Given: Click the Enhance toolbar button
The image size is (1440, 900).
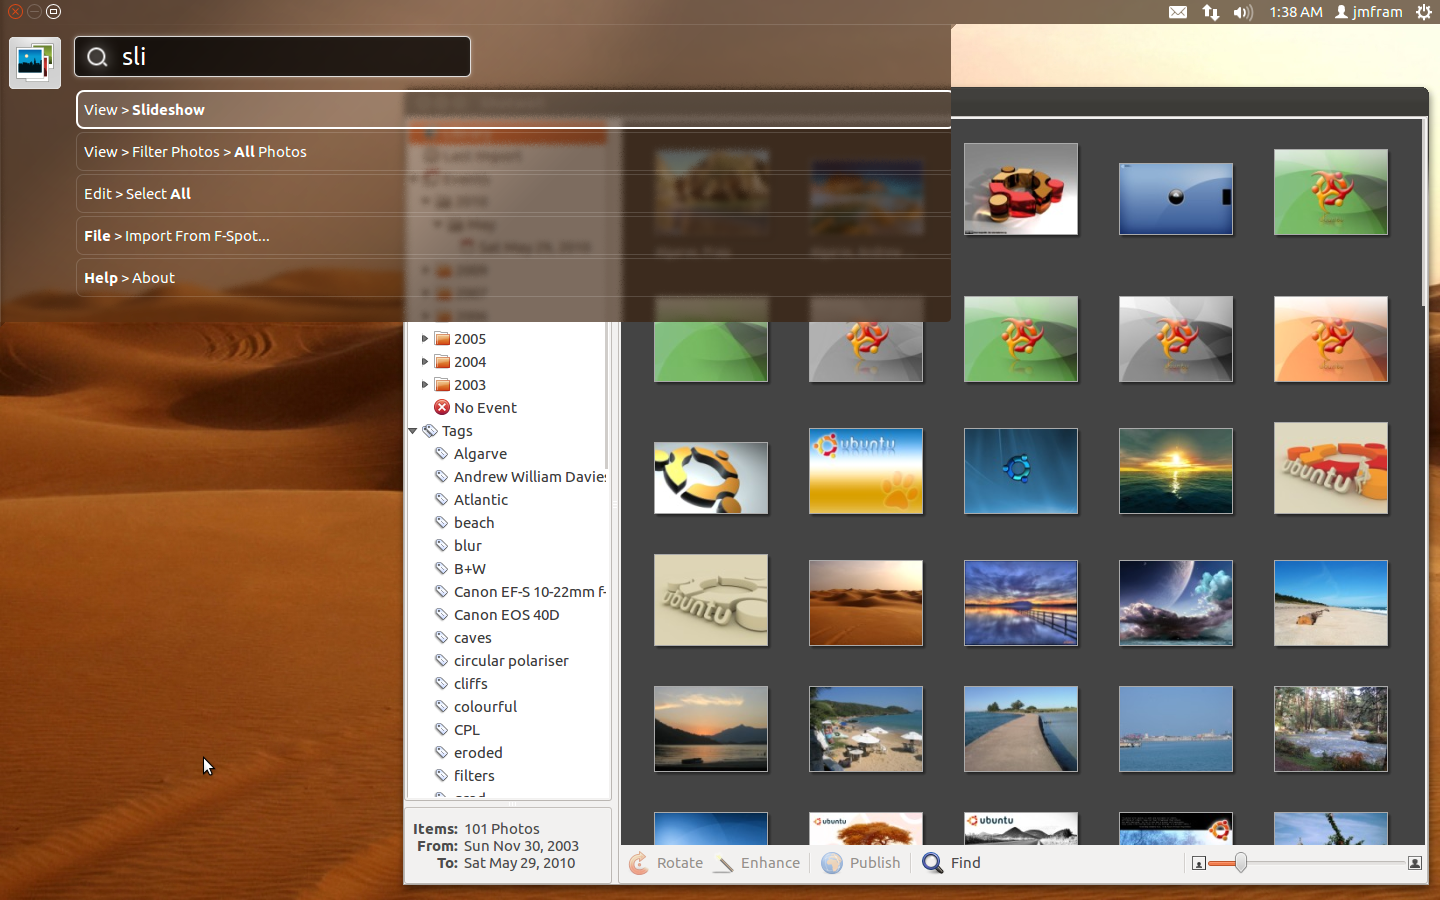Looking at the screenshot, I should tap(757, 863).
